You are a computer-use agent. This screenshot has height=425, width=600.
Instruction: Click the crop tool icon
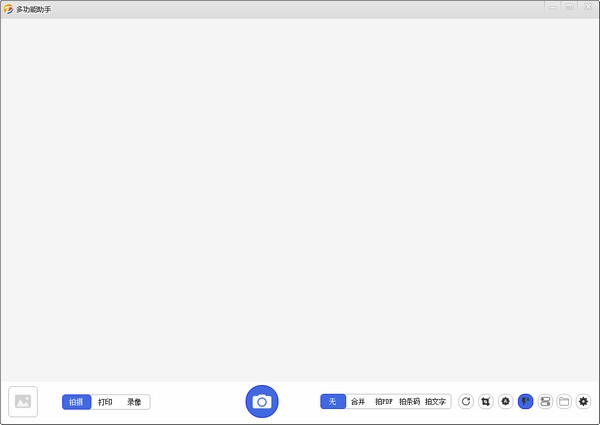(486, 401)
